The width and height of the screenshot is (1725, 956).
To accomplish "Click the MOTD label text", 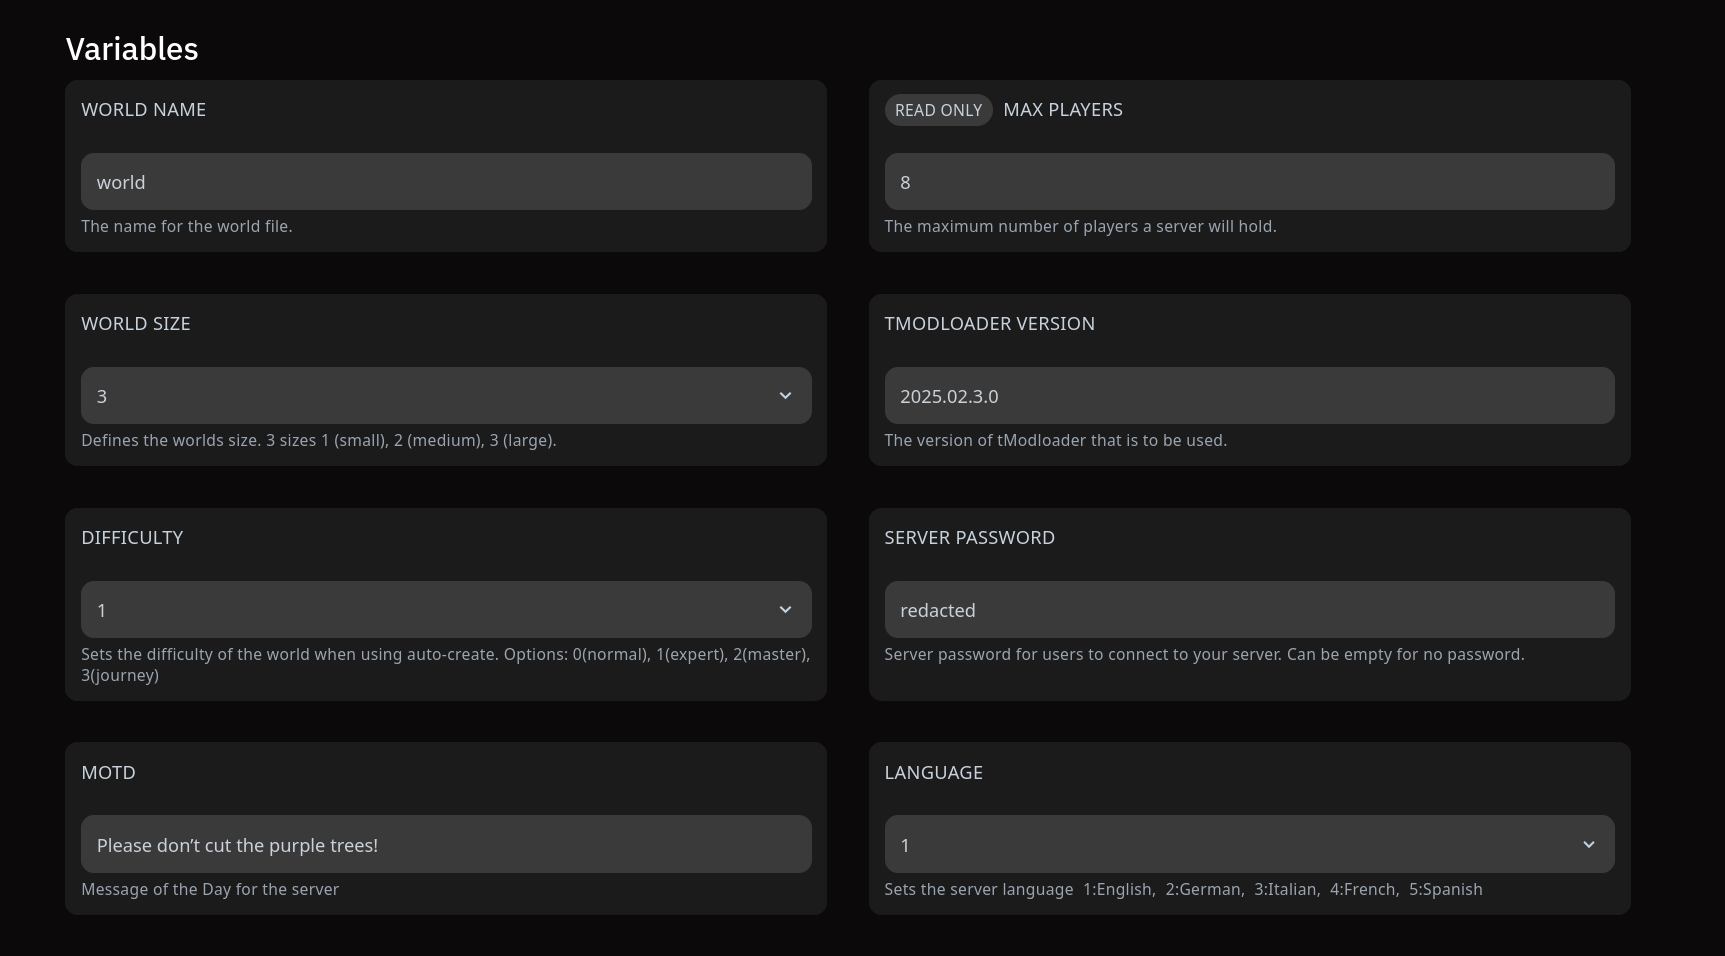I will coord(108,773).
